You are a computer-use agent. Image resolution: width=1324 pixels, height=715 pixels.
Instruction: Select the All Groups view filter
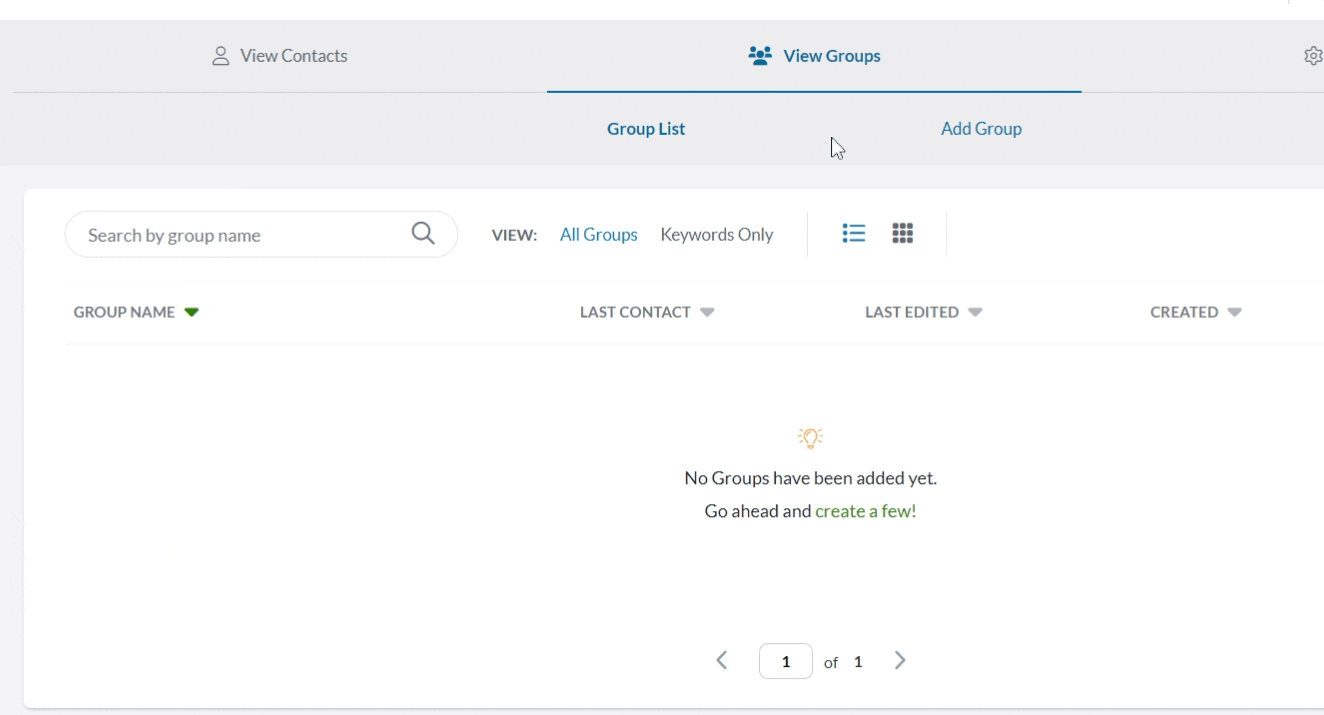598,235
